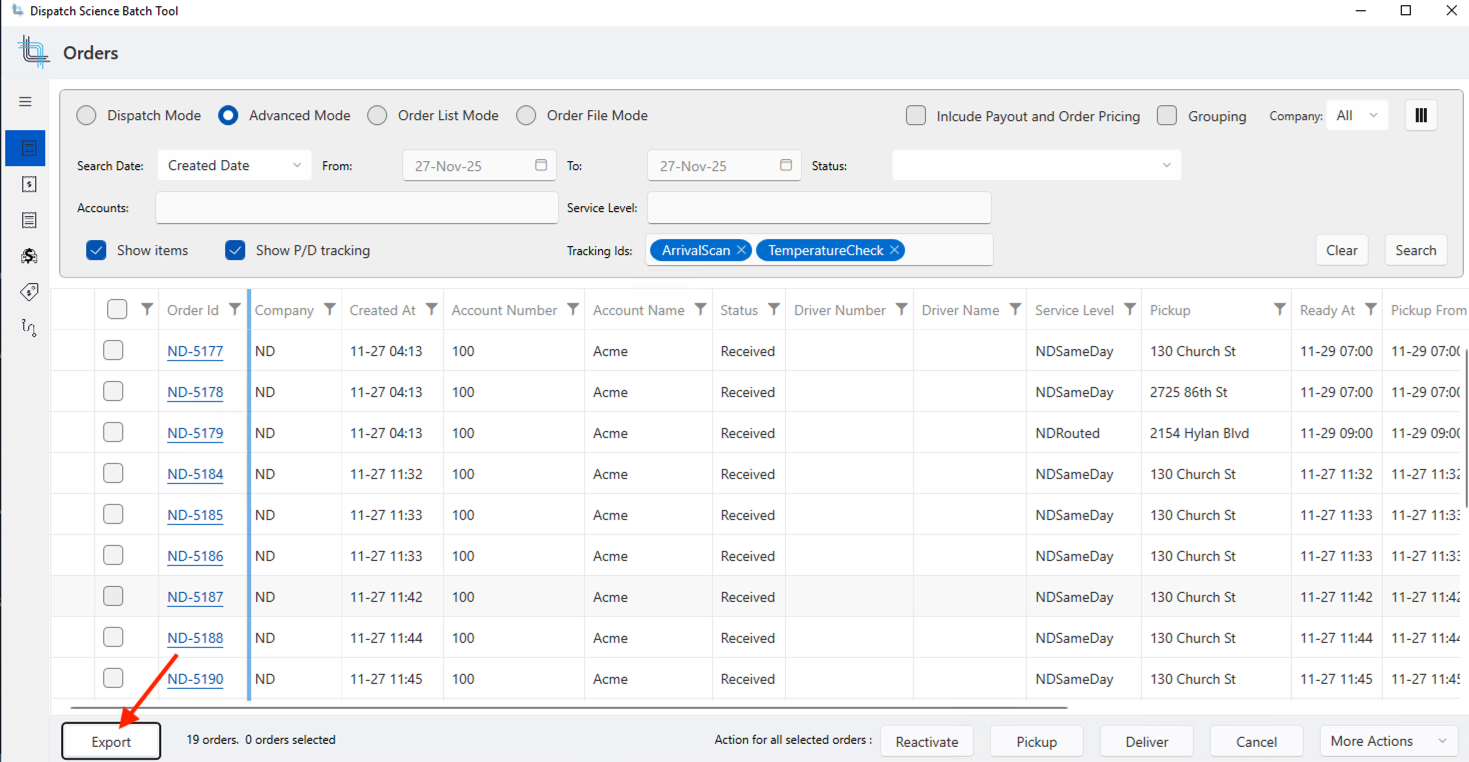Click inside the Tracking Ids field
This screenshot has height=762, width=1469.
pyautogui.click(x=820, y=250)
